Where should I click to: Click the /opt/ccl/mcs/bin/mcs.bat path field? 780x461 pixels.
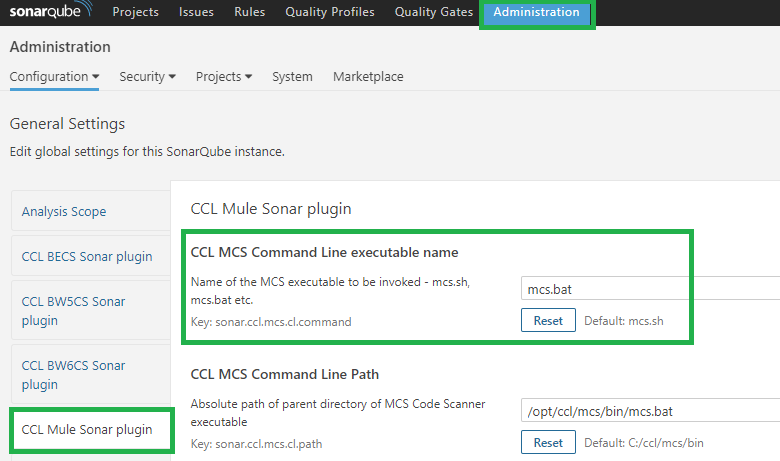650,411
